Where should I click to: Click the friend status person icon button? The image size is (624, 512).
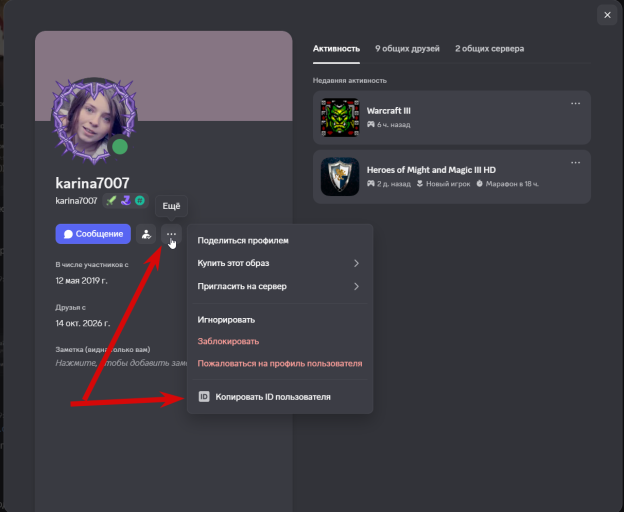click(x=146, y=234)
